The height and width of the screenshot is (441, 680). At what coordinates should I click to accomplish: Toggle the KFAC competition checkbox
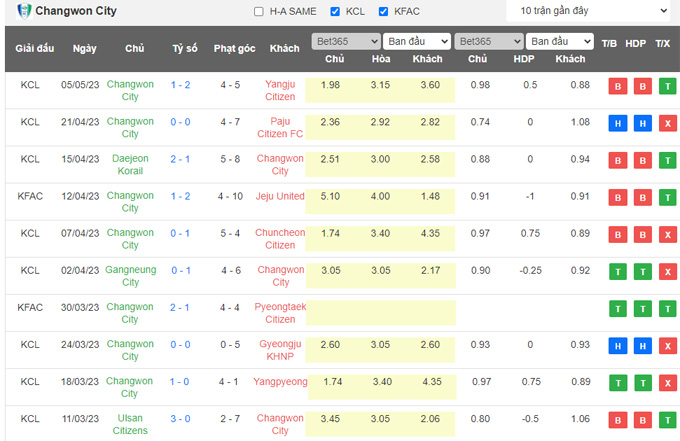[385, 12]
